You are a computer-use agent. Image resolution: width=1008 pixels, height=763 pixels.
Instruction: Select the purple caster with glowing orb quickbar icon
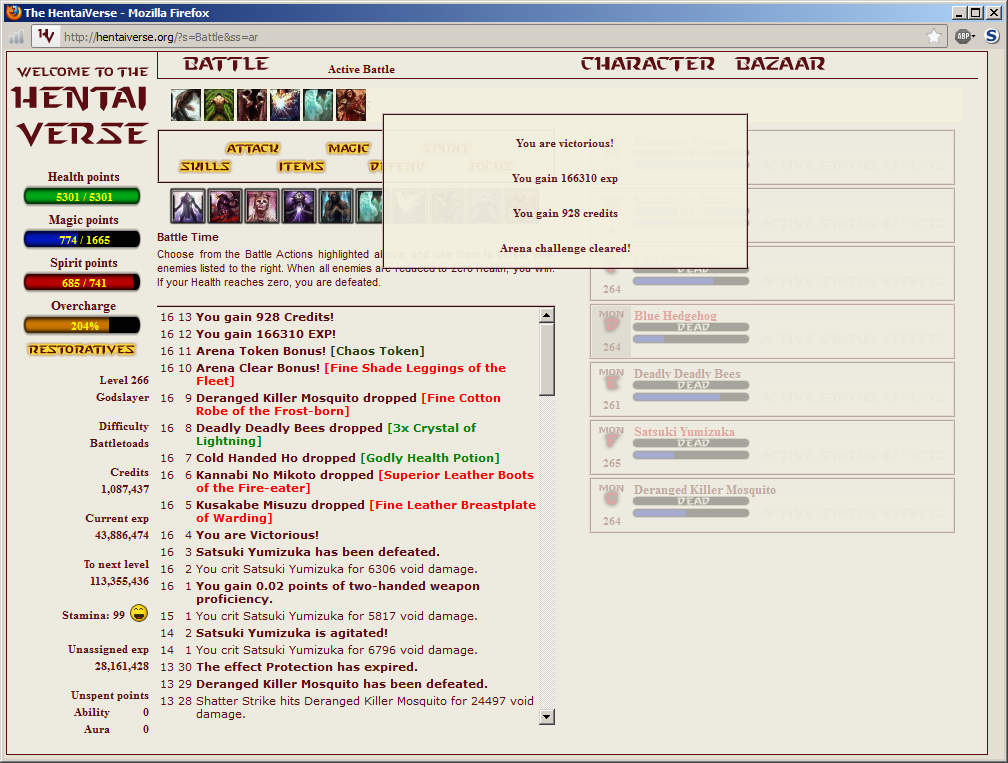point(299,206)
